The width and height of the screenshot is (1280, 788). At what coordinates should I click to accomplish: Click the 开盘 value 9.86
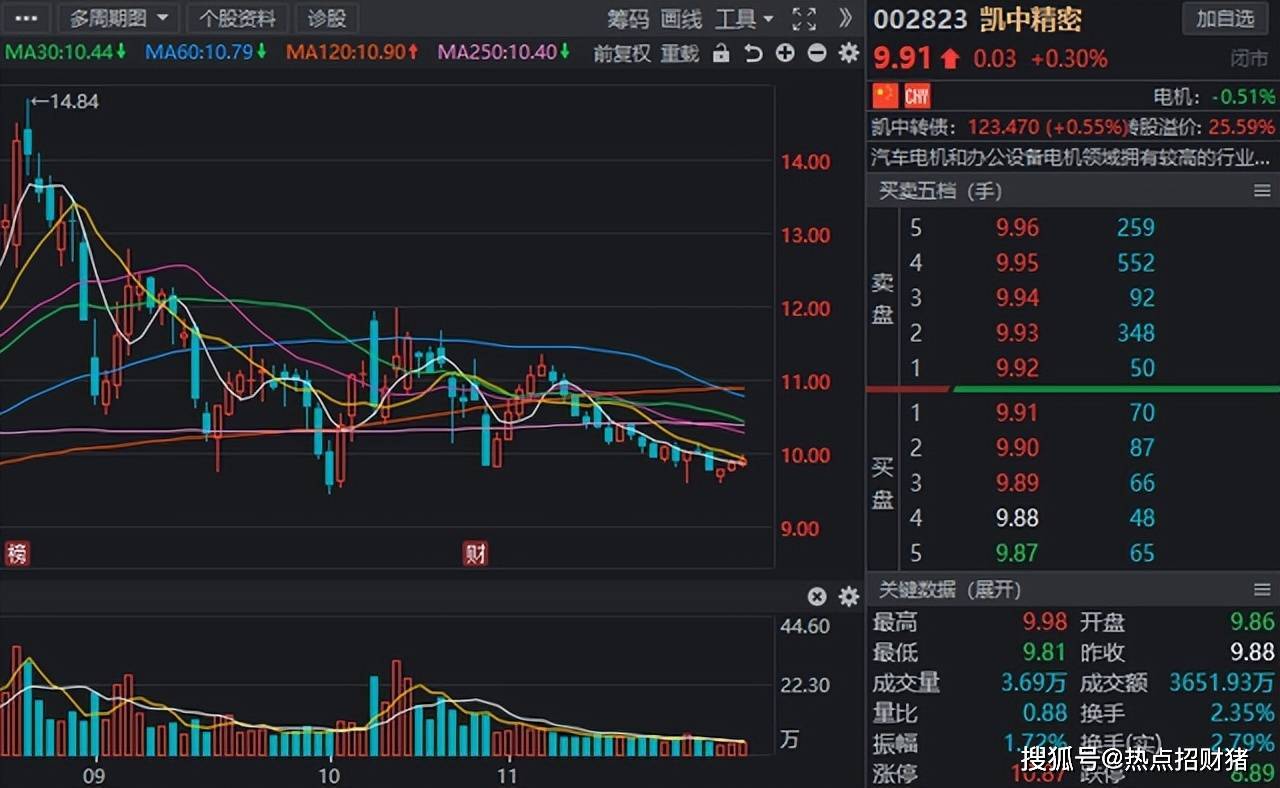1252,623
